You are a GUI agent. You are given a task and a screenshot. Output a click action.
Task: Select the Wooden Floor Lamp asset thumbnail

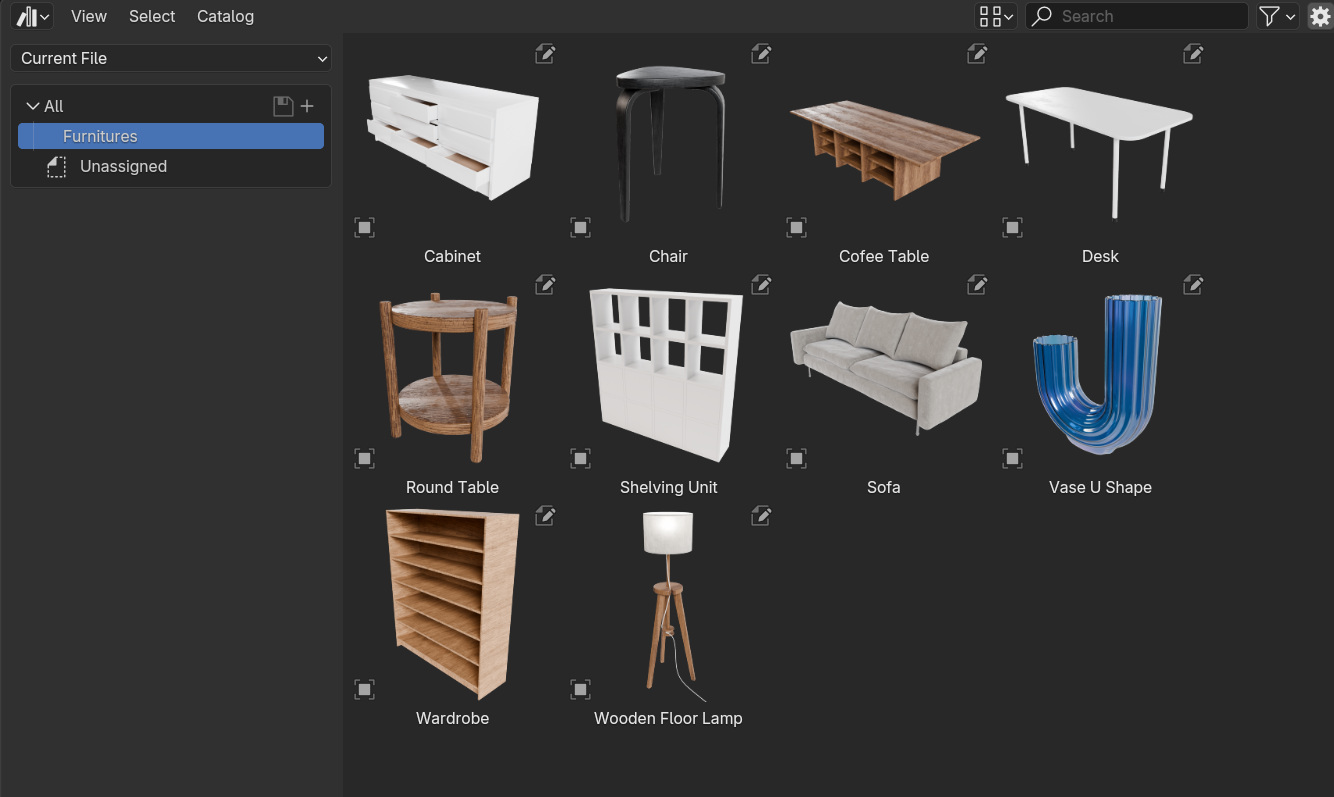tap(670, 606)
